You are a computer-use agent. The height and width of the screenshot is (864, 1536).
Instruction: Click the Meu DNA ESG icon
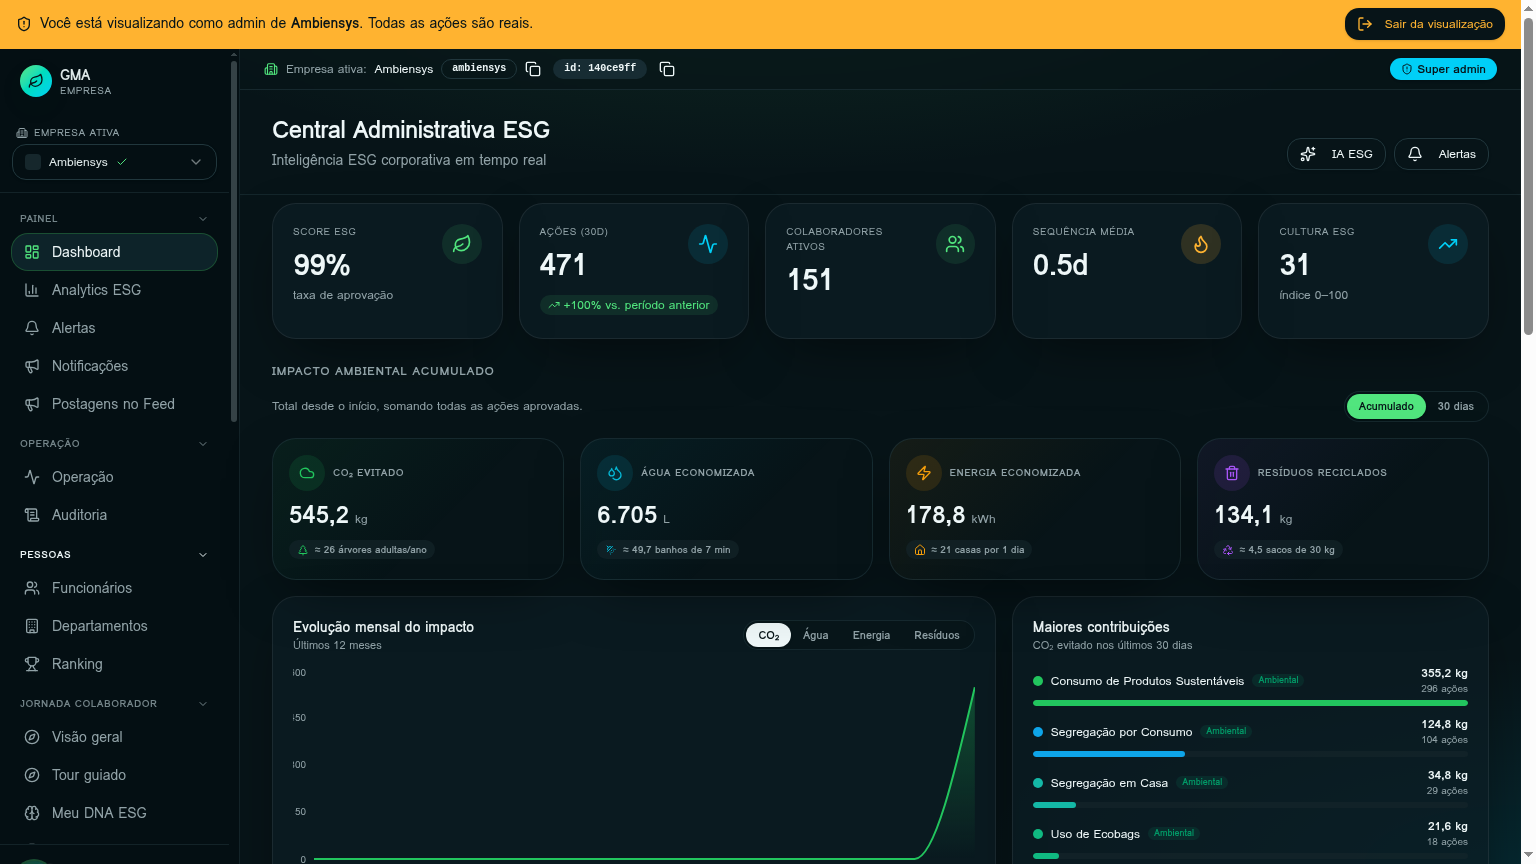[32, 813]
